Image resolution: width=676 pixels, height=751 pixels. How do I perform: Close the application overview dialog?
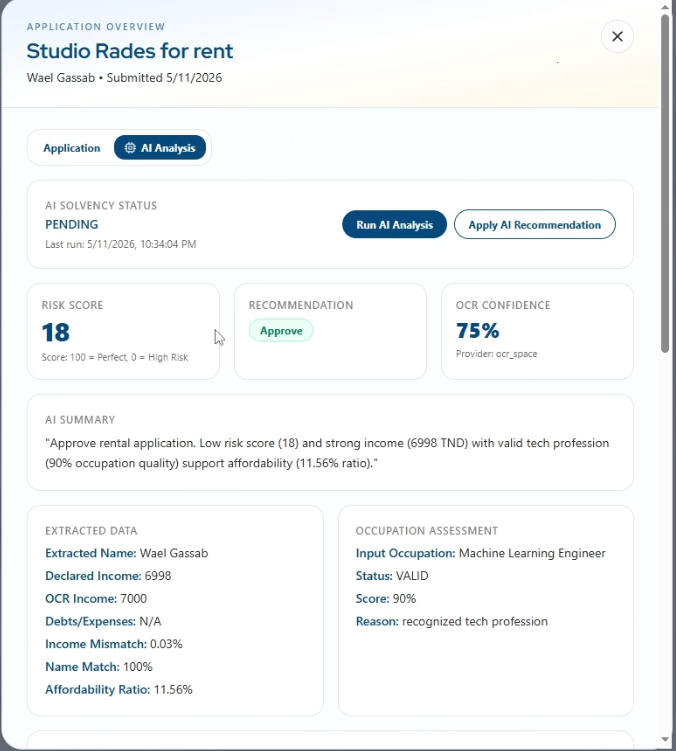tap(617, 36)
